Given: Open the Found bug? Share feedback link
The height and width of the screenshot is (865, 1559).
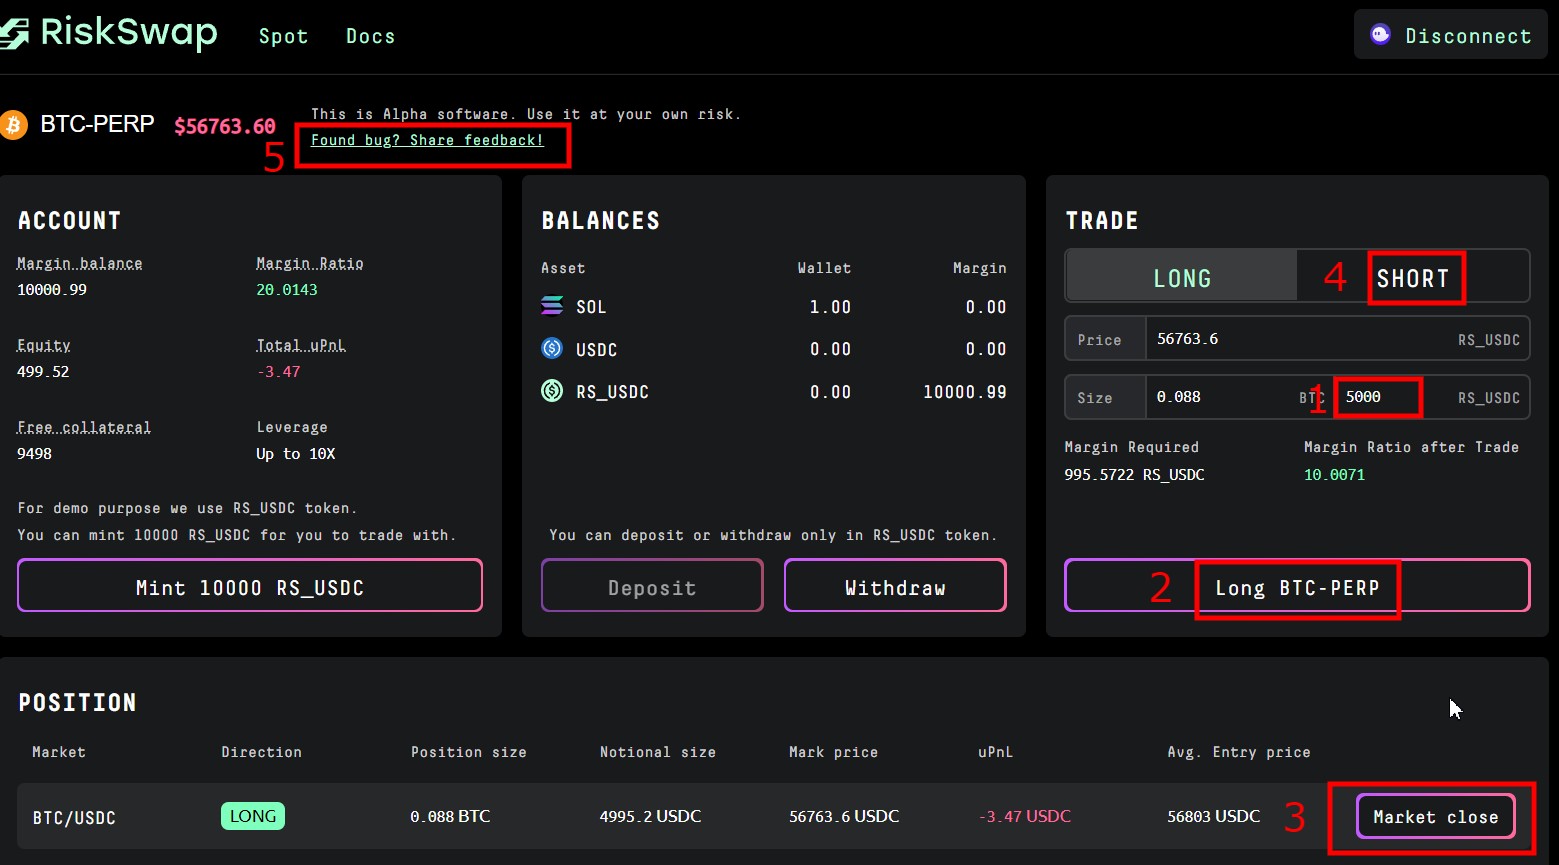Looking at the screenshot, I should tap(427, 140).
